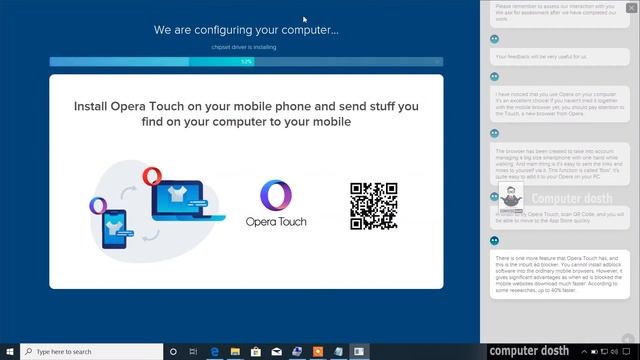Close the chat assistant panel
Viewport: 640px width, 360px height.
tap(632, 8)
